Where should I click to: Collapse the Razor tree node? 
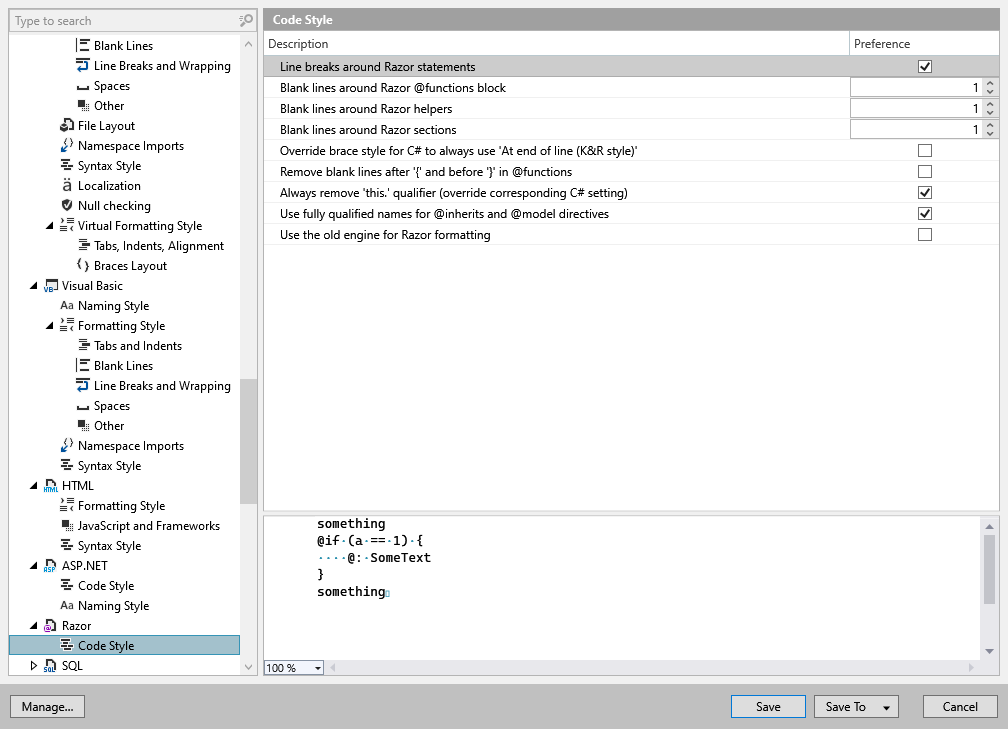(33, 626)
